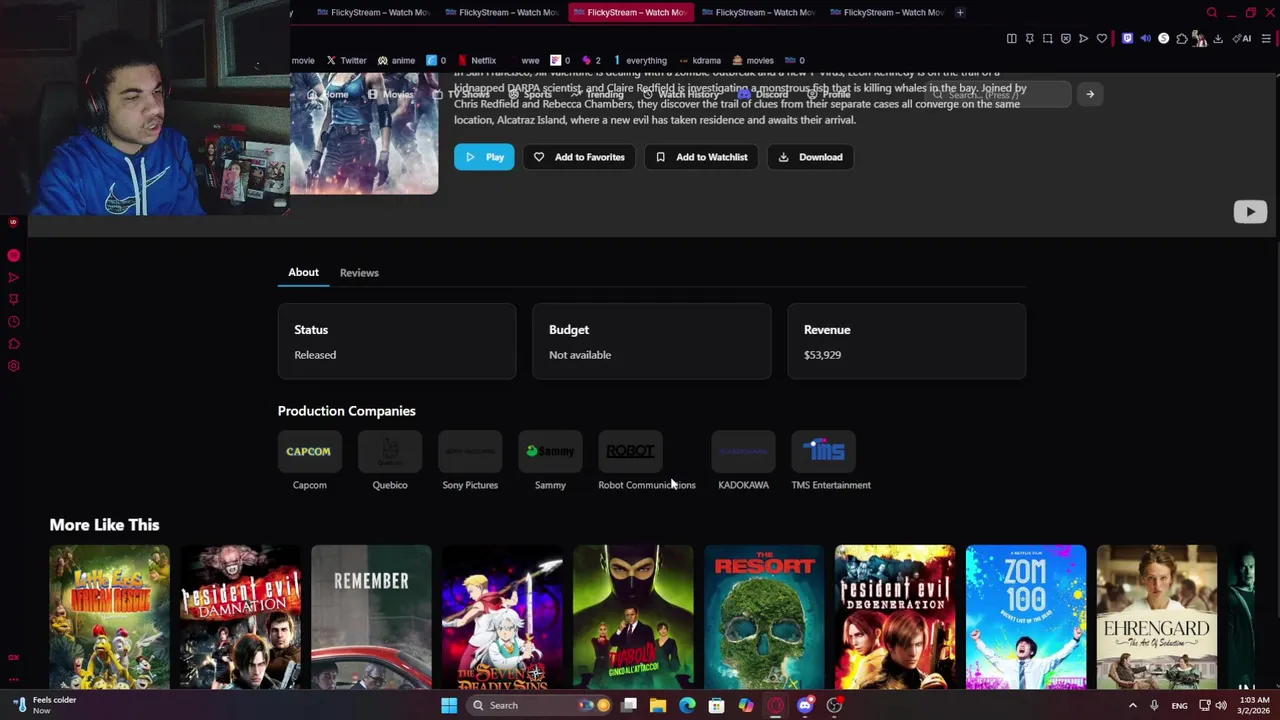Open the Ehrengard movie poster

pyautogui.click(x=1157, y=617)
